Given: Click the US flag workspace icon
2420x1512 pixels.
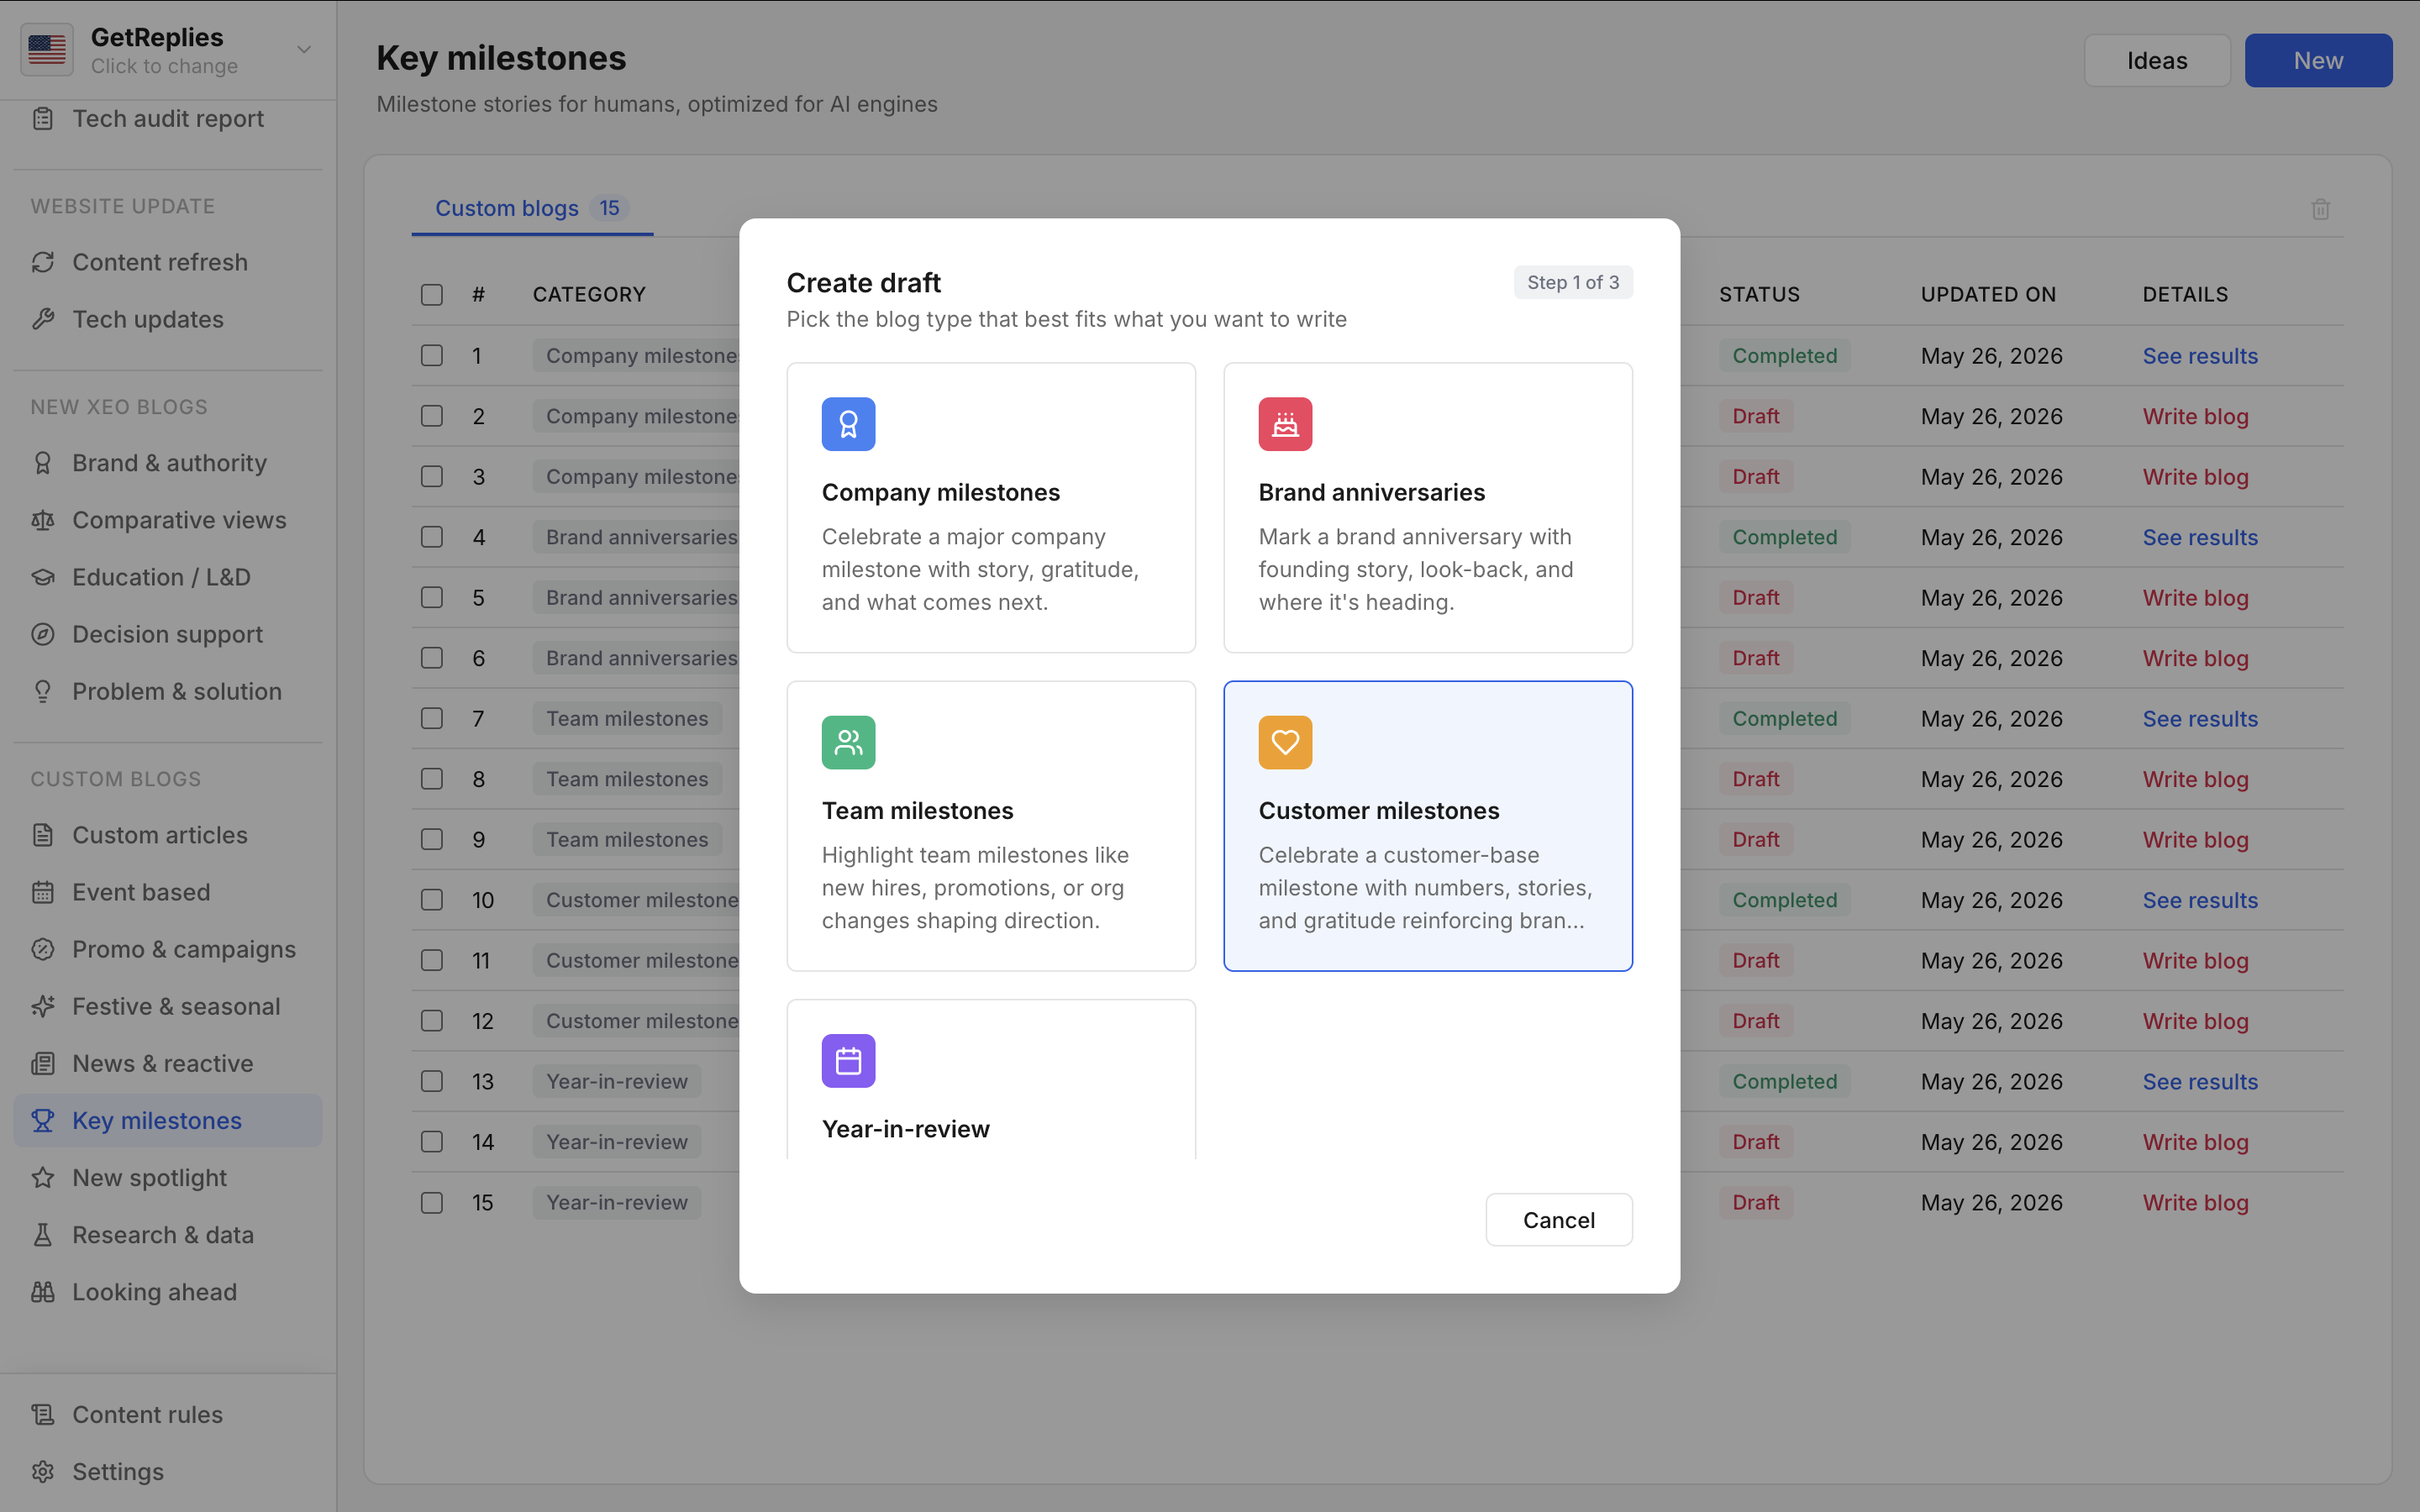Looking at the screenshot, I should coord(47,49).
